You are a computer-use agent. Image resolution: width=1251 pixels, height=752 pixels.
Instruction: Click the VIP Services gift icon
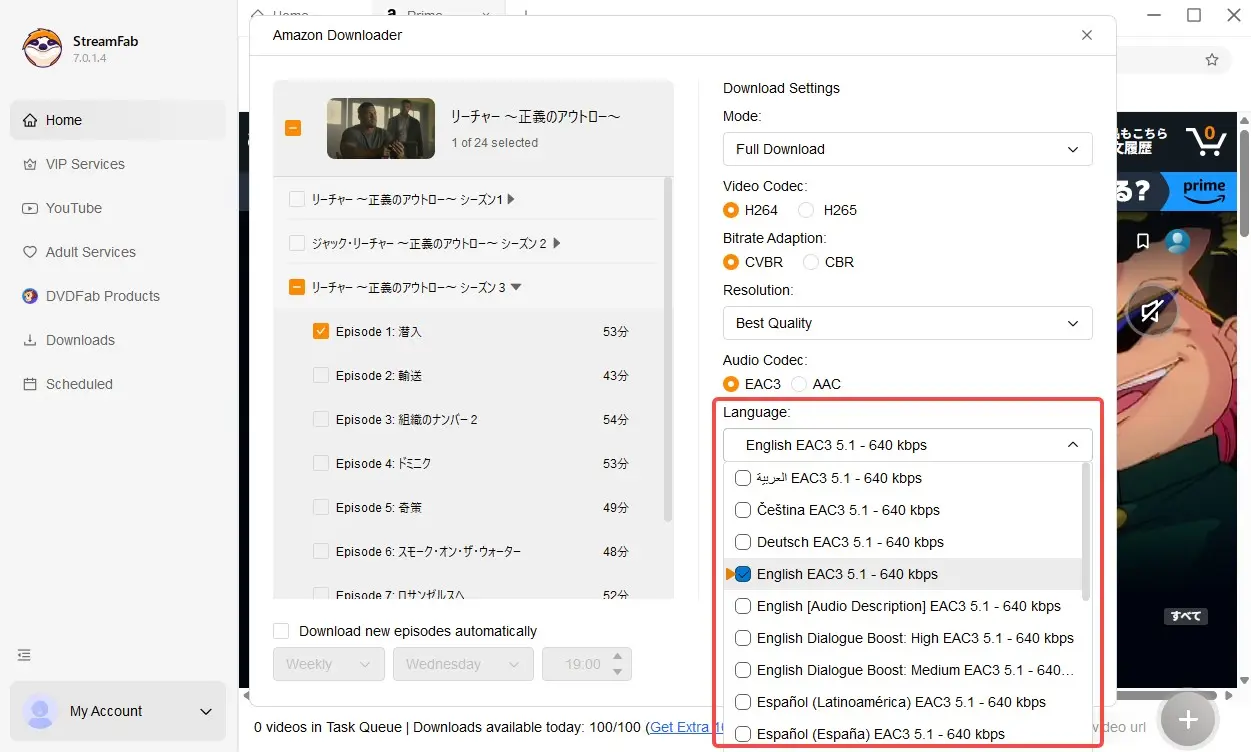(x=29, y=164)
